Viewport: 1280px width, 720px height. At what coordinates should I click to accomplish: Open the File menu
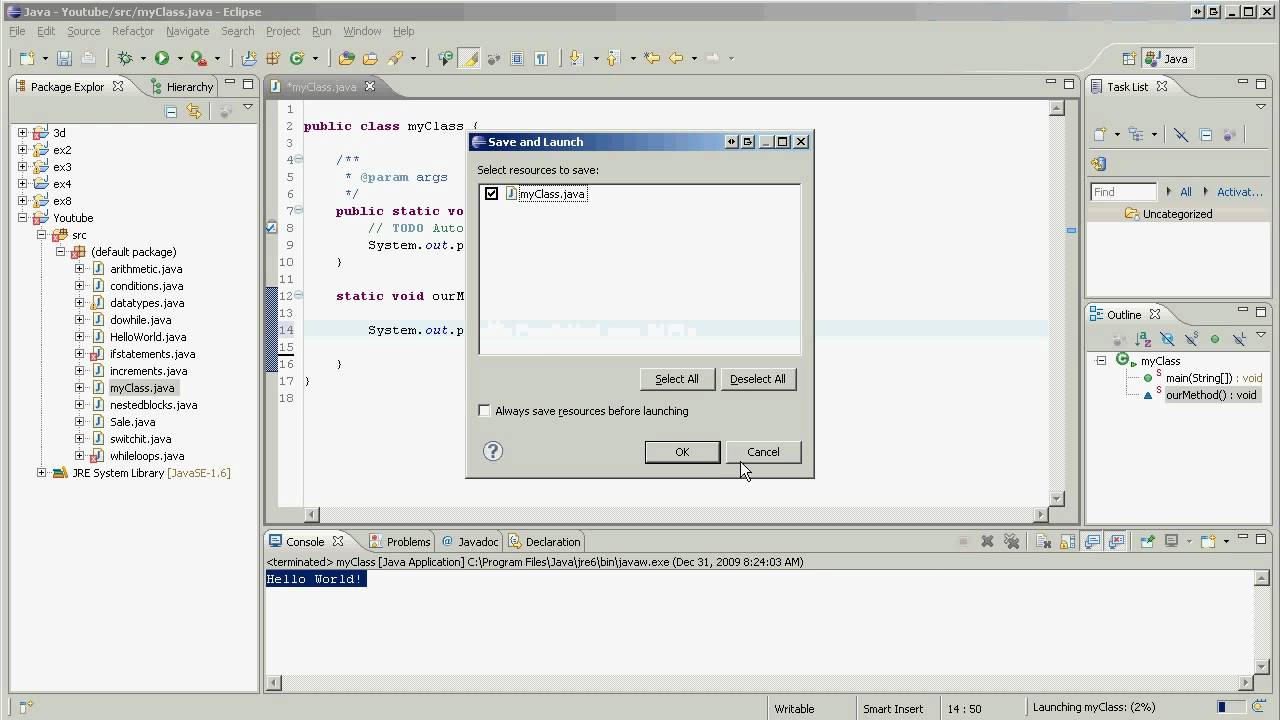coord(17,32)
